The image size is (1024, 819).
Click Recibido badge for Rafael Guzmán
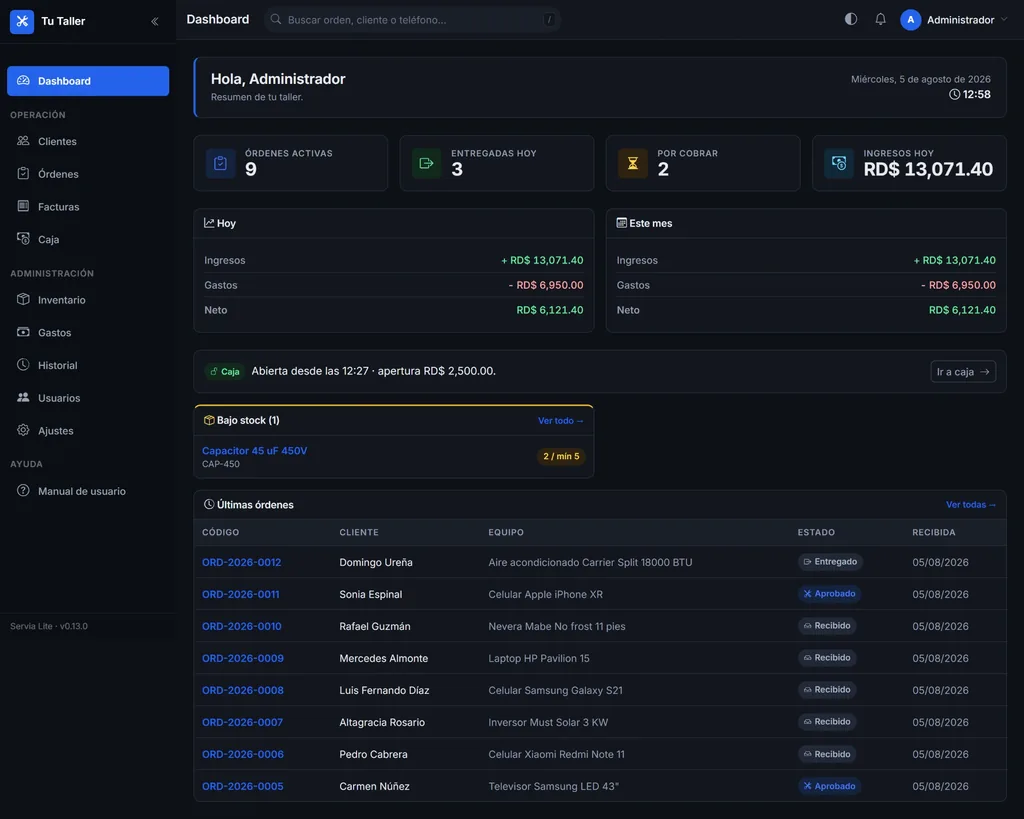tap(827, 626)
